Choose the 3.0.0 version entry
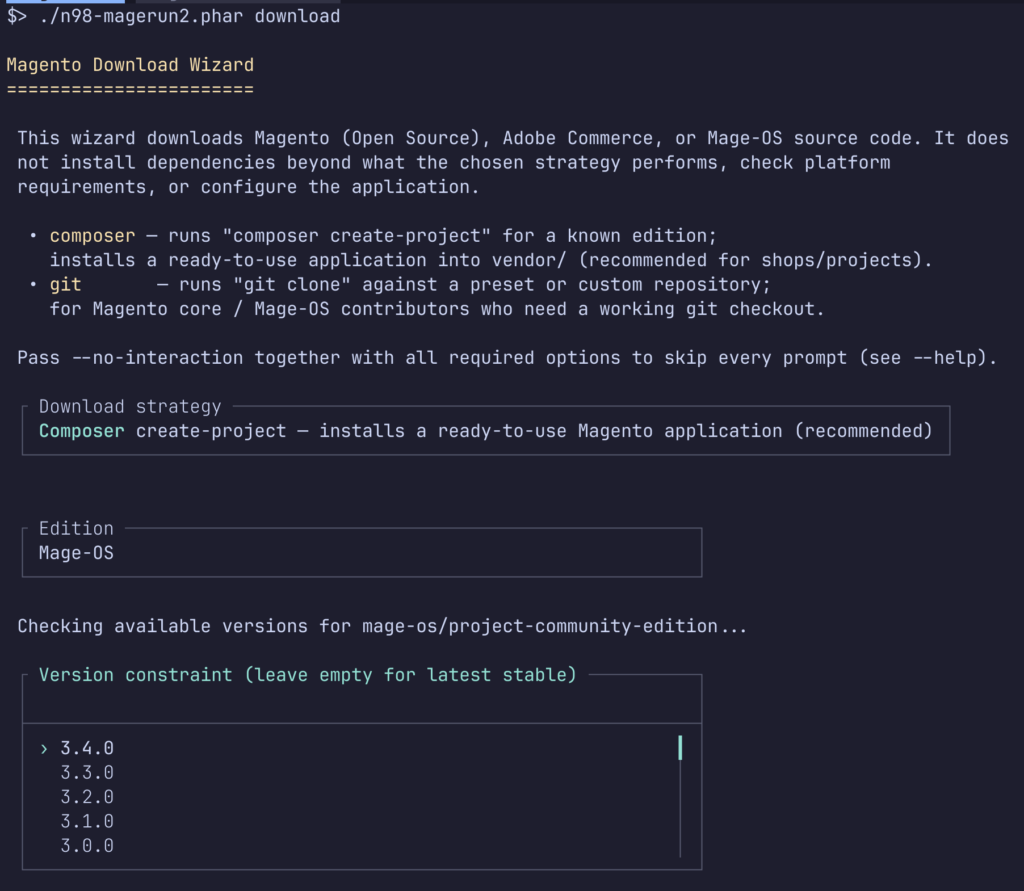The height and width of the screenshot is (891, 1024). click(x=87, y=846)
